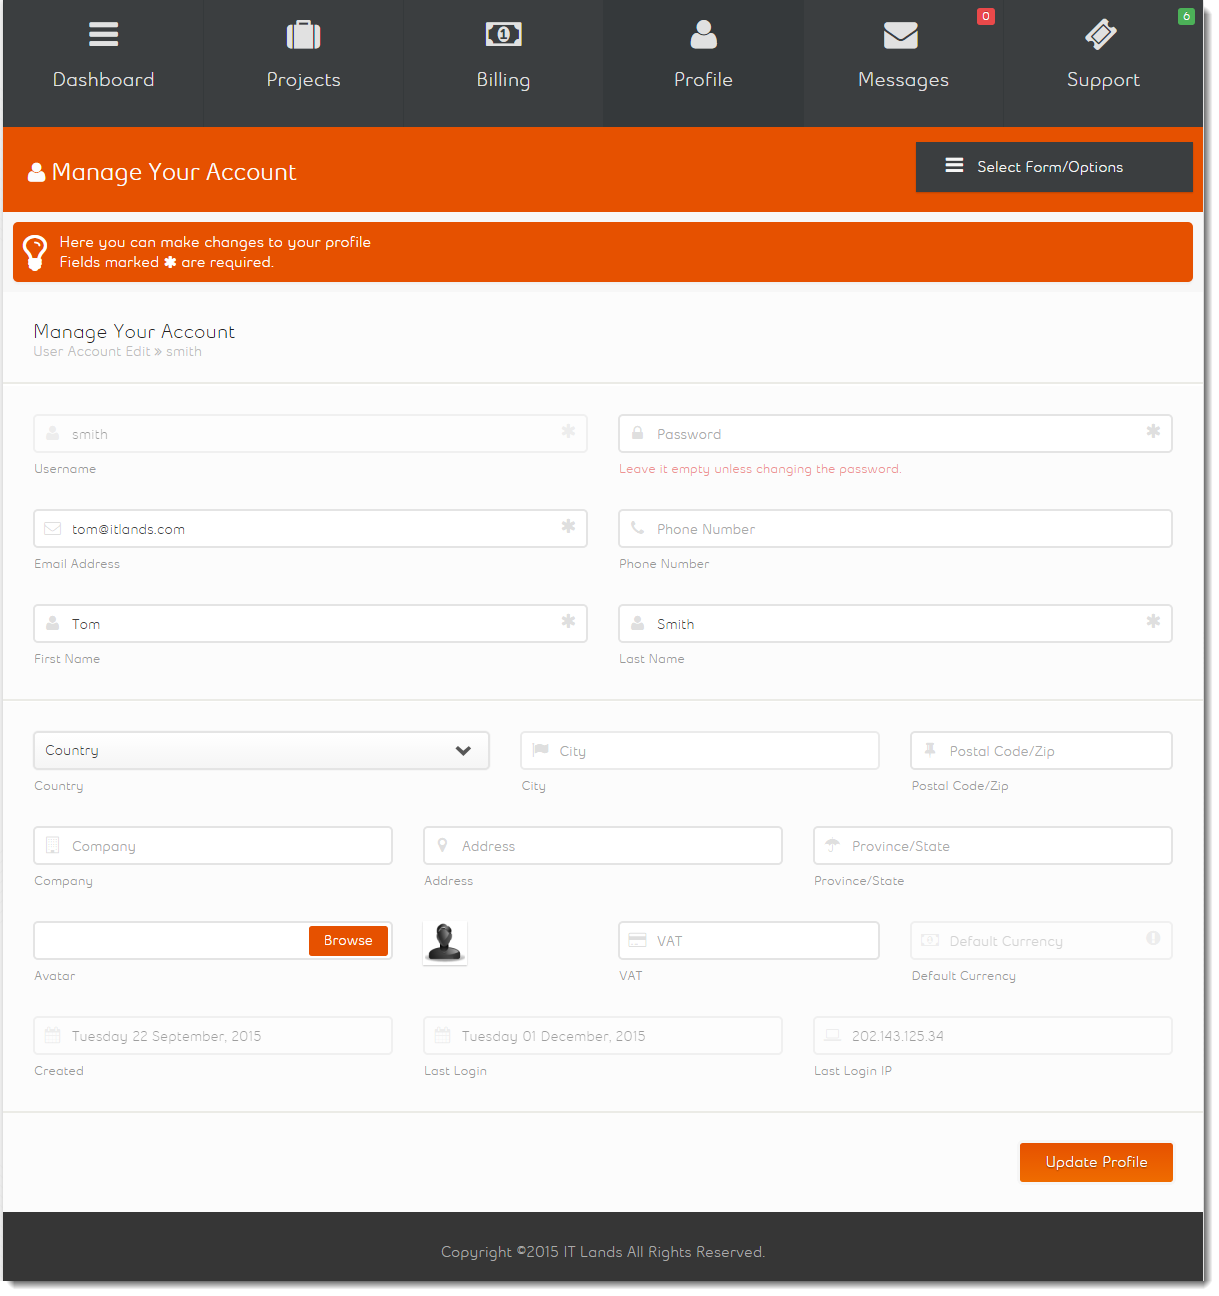Viewport: 1219px width, 1296px height.
Task: Open the Billing page
Action: [x=503, y=63]
